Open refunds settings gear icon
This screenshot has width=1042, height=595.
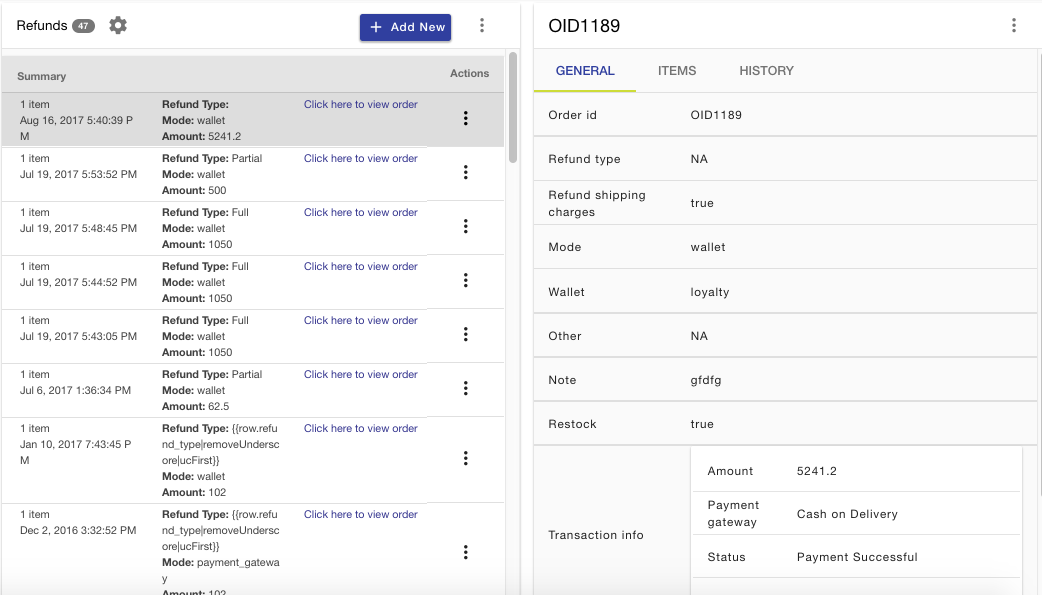click(118, 25)
